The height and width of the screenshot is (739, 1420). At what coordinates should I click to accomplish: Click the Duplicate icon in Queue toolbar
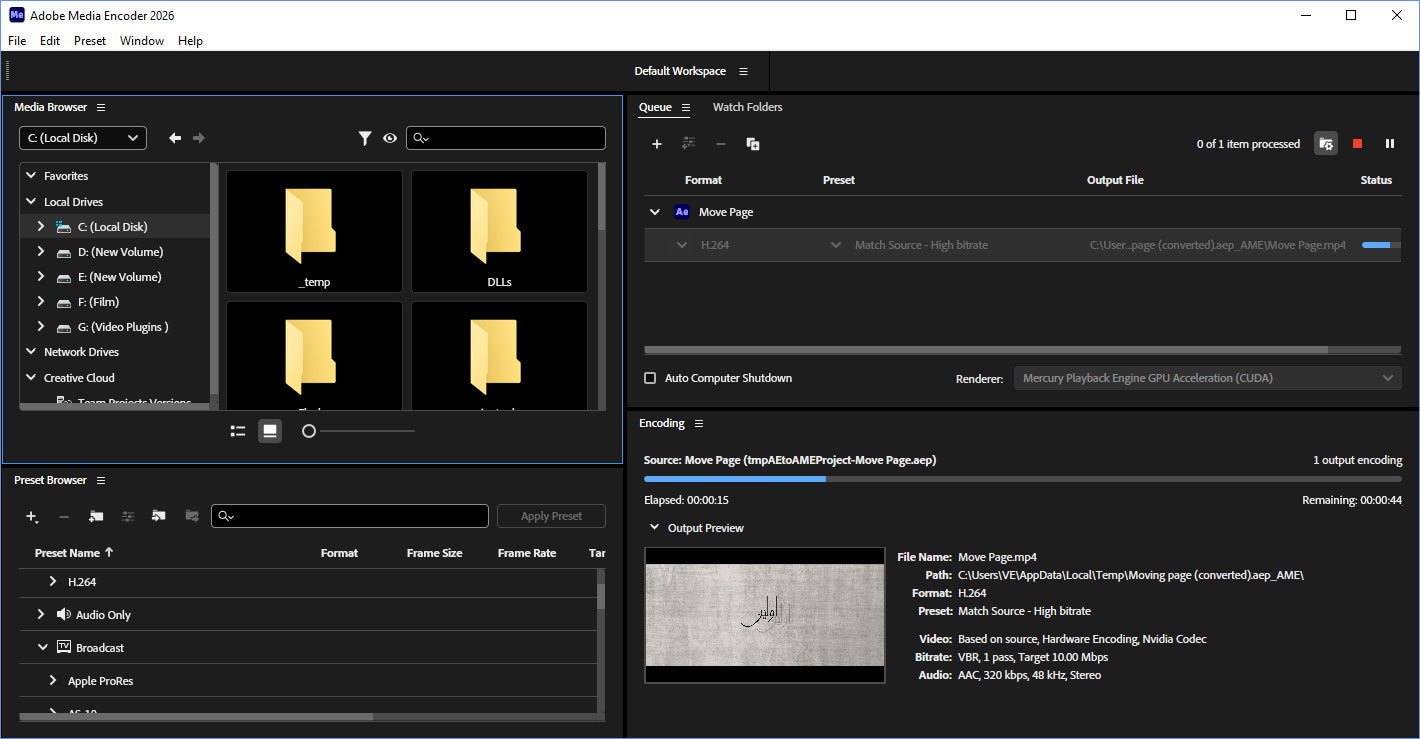(x=753, y=144)
